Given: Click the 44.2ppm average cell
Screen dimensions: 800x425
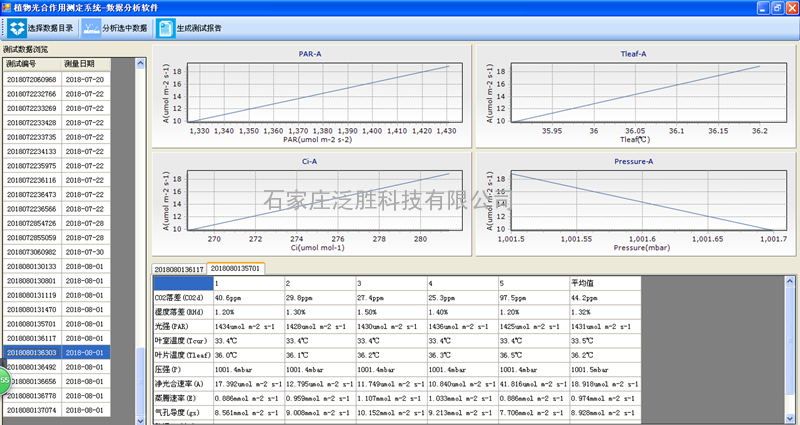Looking at the screenshot, I should coord(605,297).
